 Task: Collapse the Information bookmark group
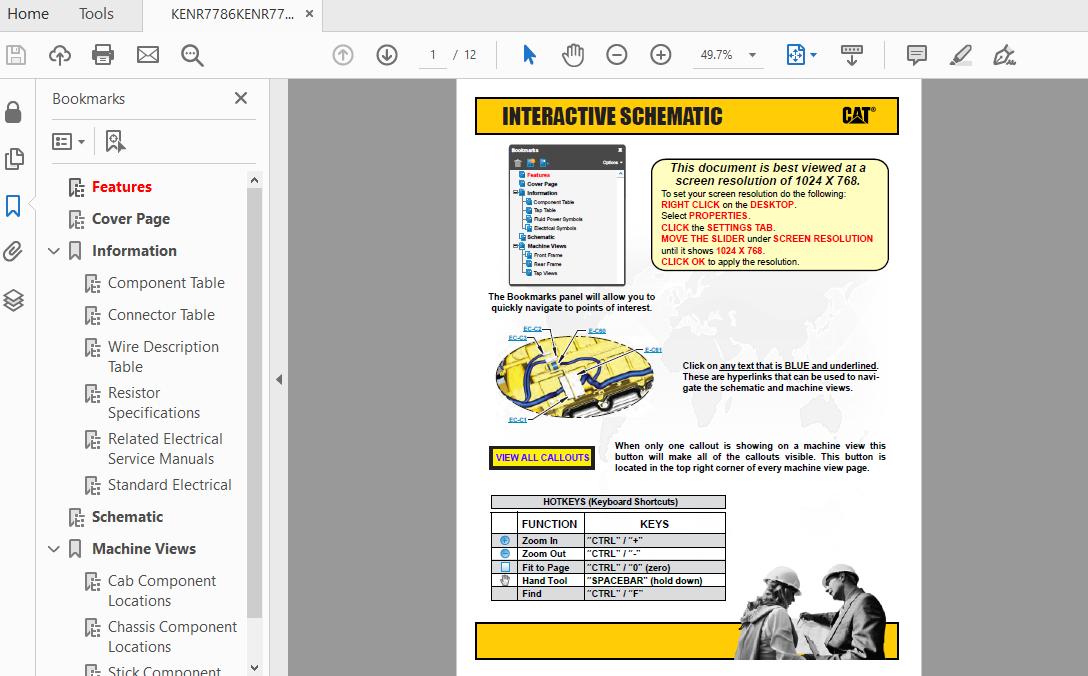(54, 251)
